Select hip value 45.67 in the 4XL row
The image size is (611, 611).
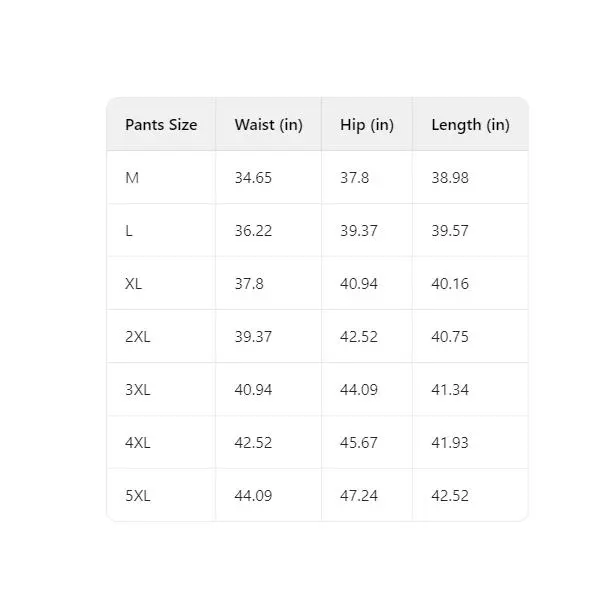358,443
